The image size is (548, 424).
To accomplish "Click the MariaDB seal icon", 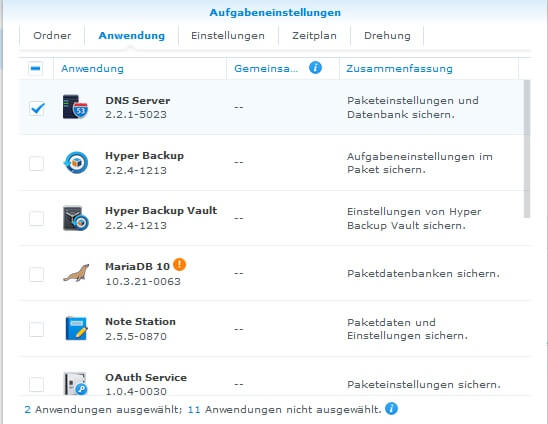I will click(76, 273).
